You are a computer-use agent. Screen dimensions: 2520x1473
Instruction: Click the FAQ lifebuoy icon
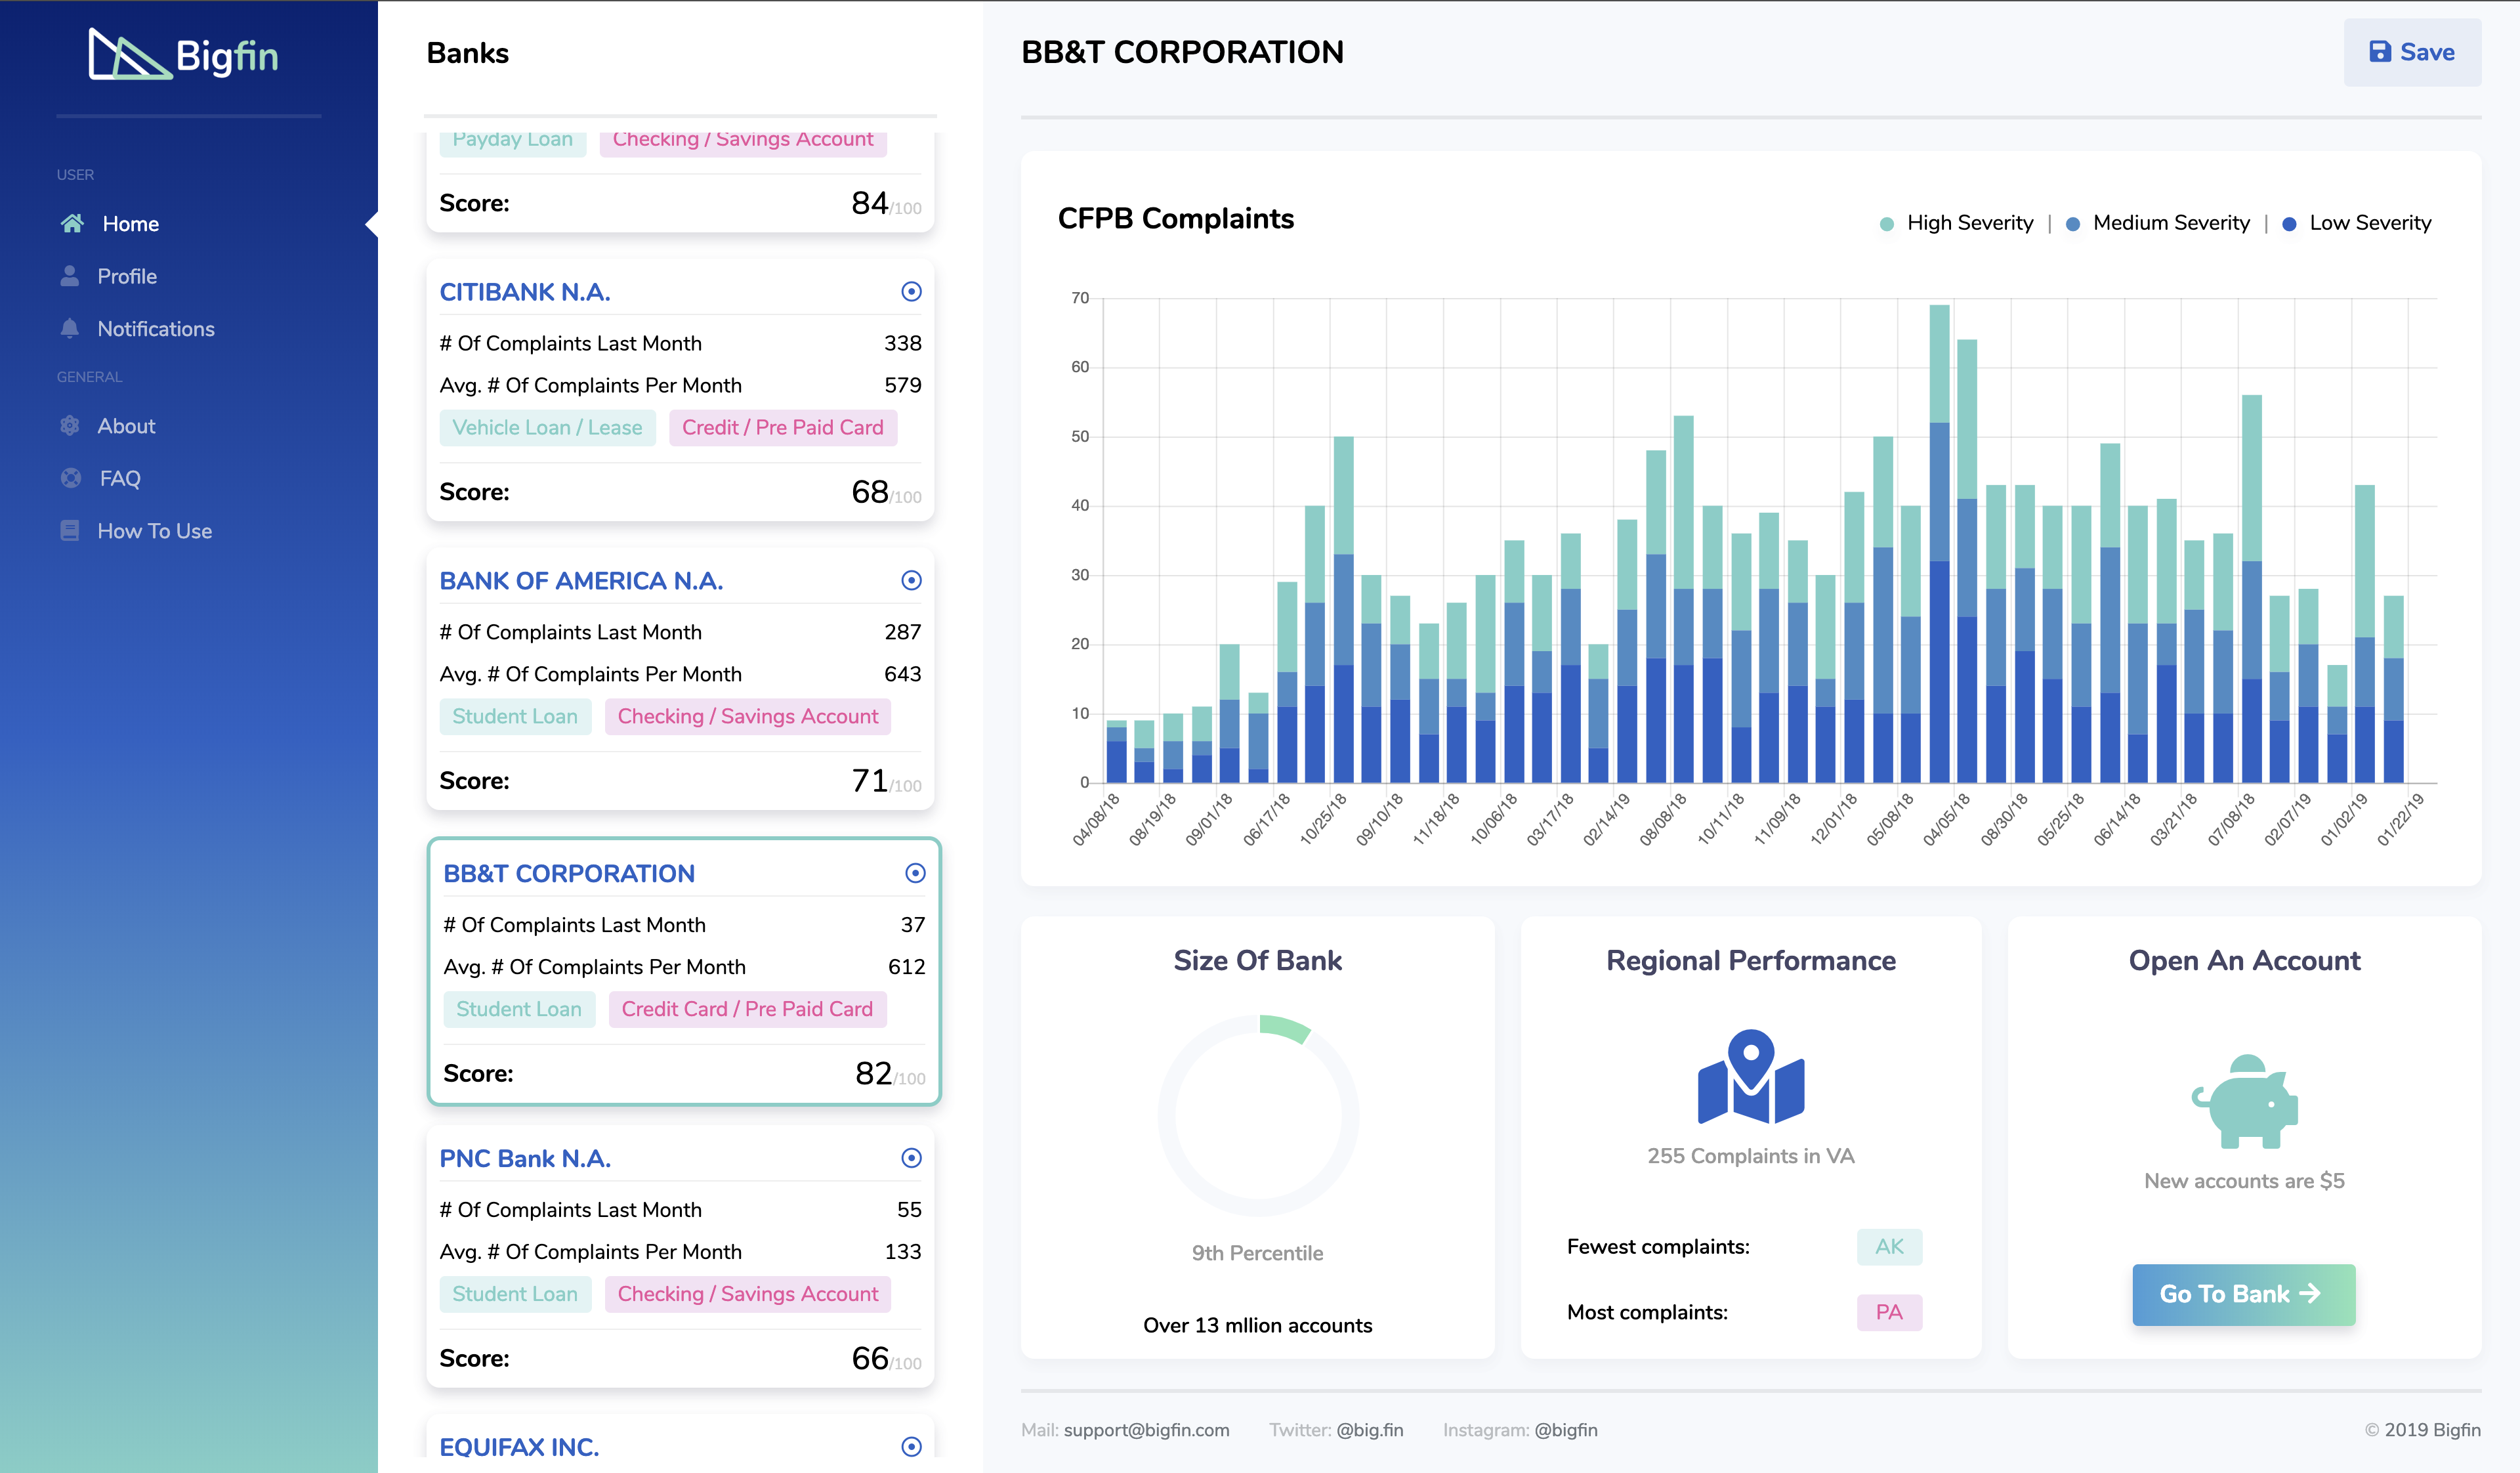click(x=70, y=478)
